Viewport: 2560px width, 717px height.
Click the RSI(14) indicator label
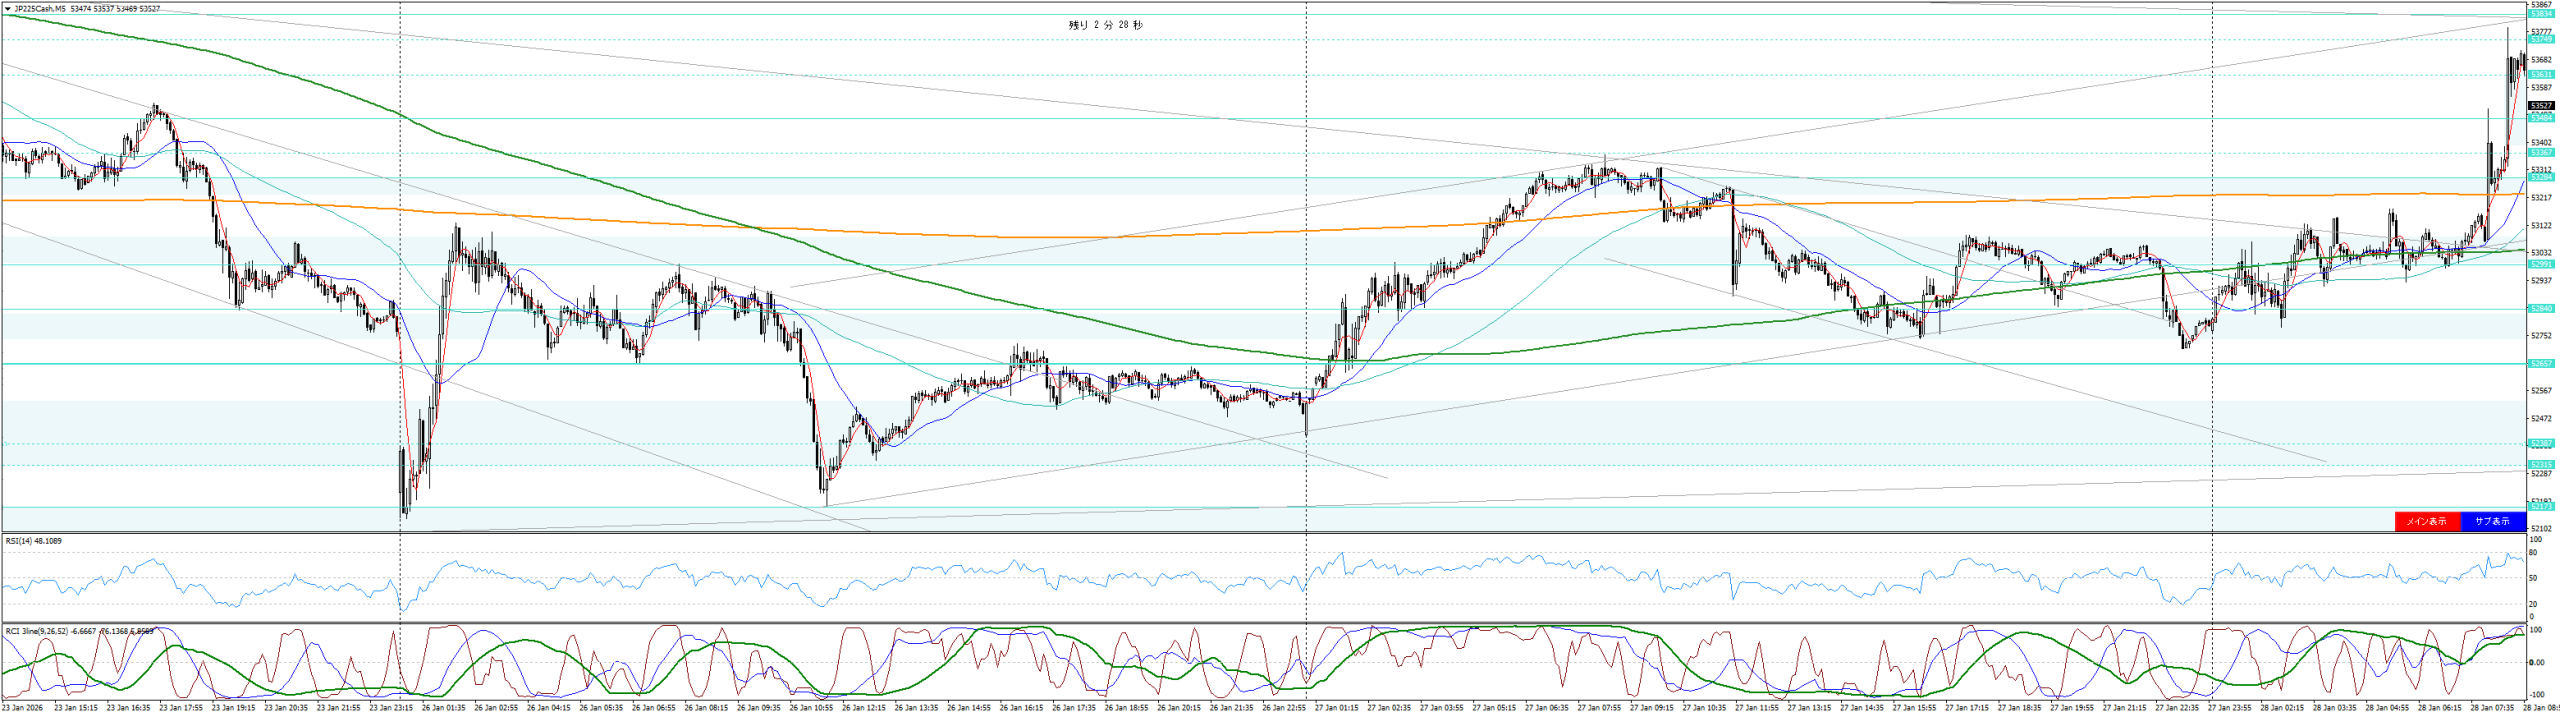tap(33, 541)
